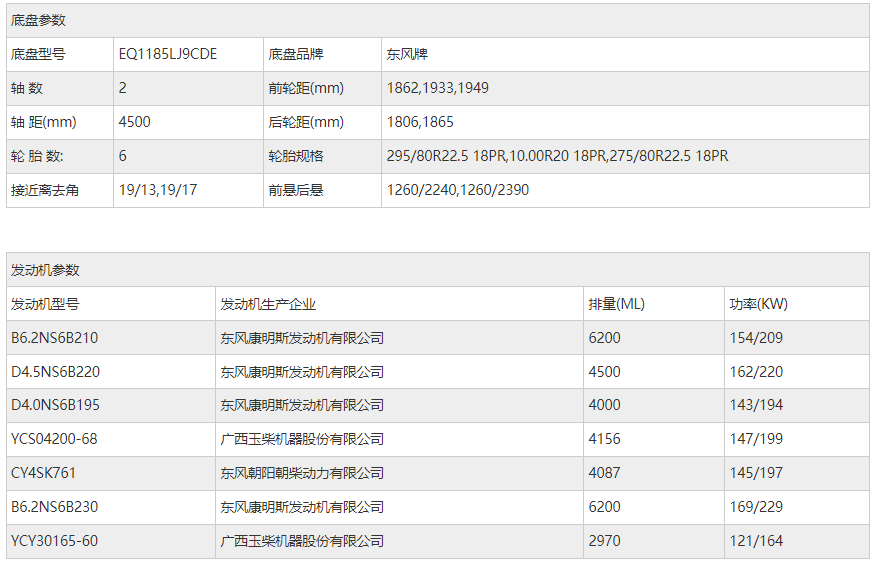Image resolution: width=874 pixels, height=565 pixels.
Task: Select front track value 1862,1933,1949
Action: coord(437,88)
